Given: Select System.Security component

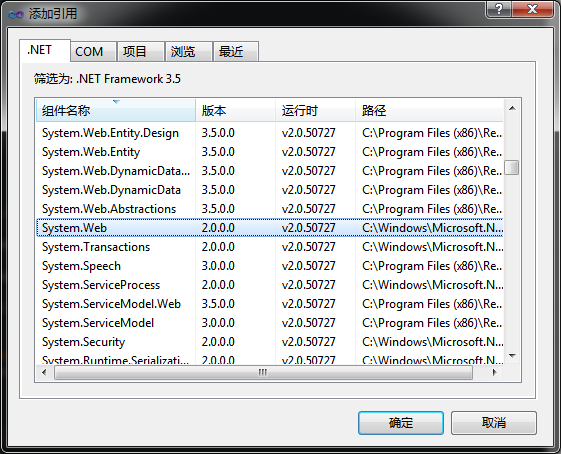Looking at the screenshot, I should click(x=270, y=342).
